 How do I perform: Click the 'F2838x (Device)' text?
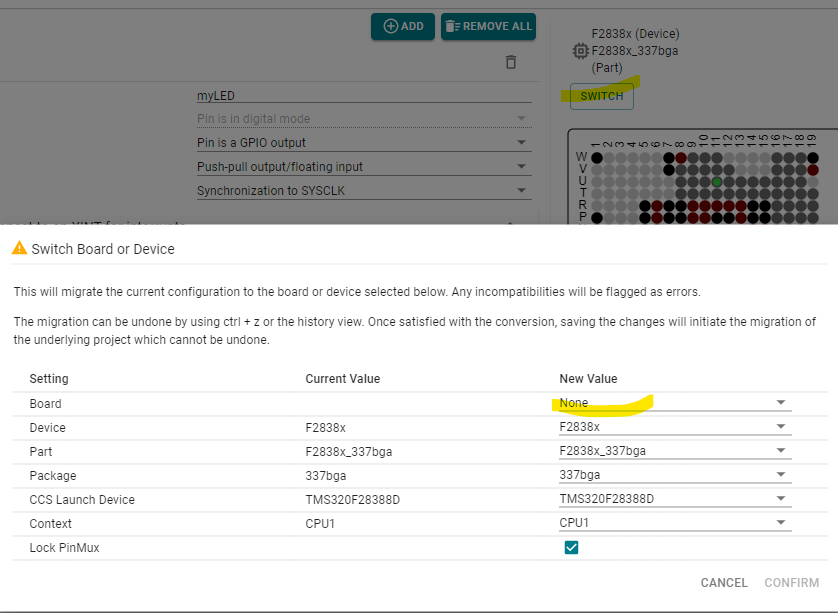(x=635, y=34)
